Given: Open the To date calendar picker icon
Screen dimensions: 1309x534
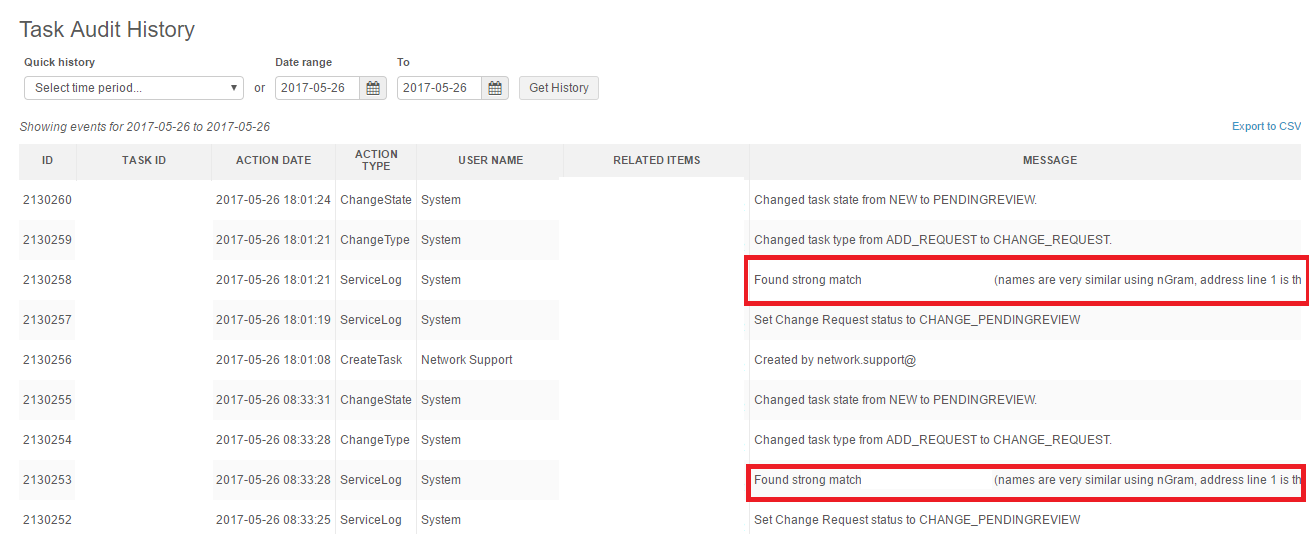Looking at the screenshot, I should click(495, 88).
